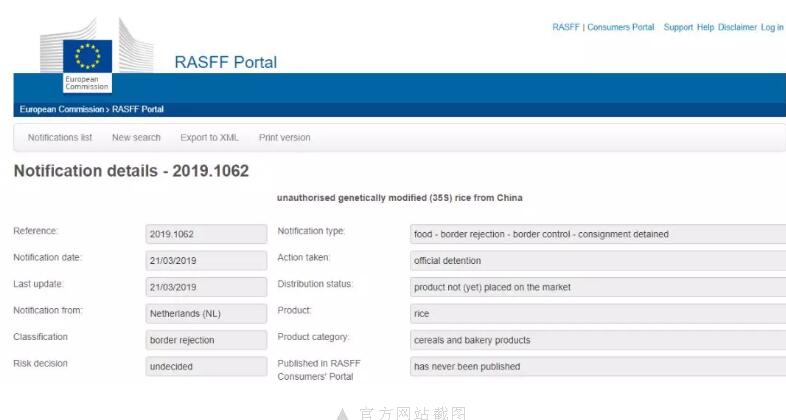
Task: Click the Reference field showing 2019.1062
Action: tap(206, 234)
